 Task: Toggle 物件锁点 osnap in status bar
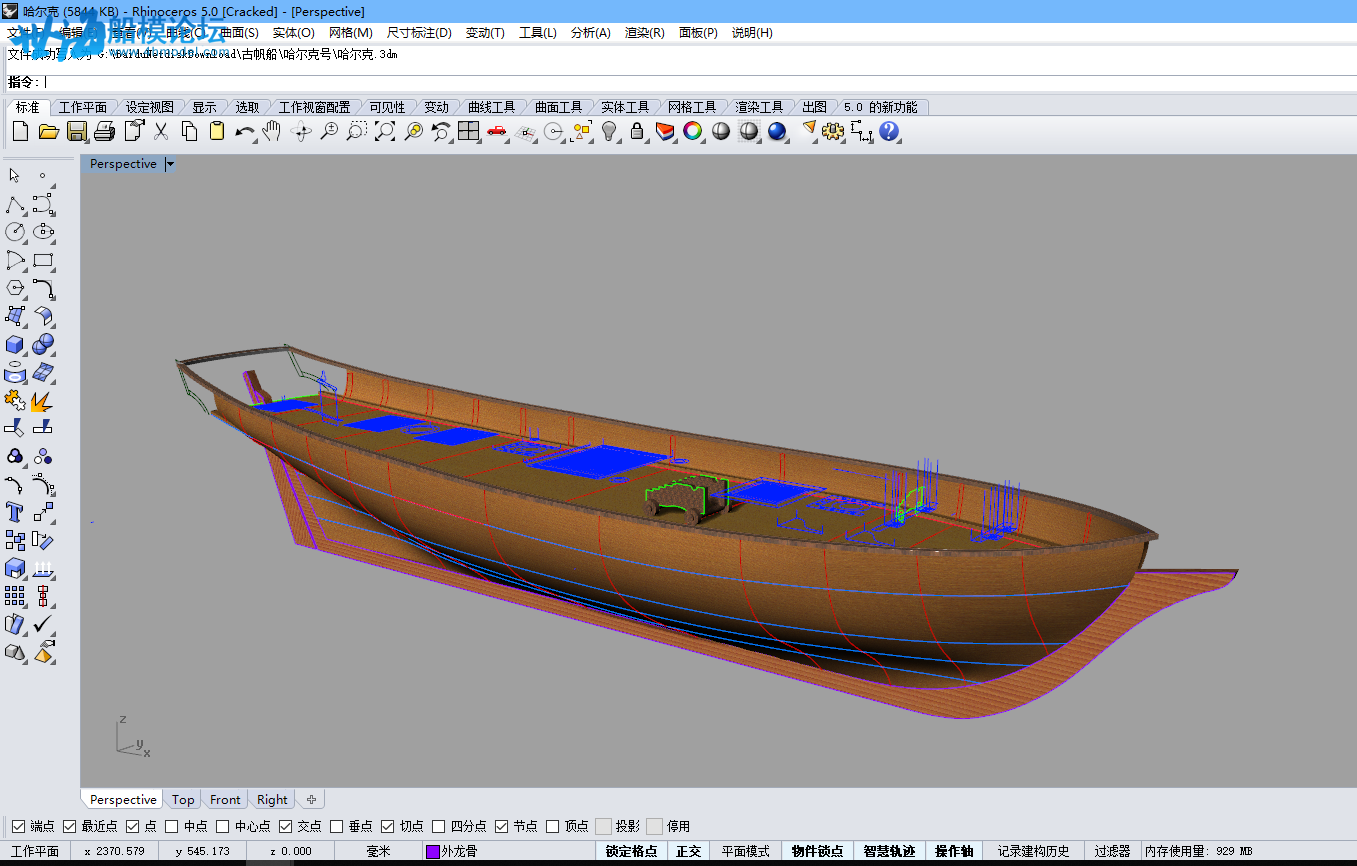[x=817, y=851]
